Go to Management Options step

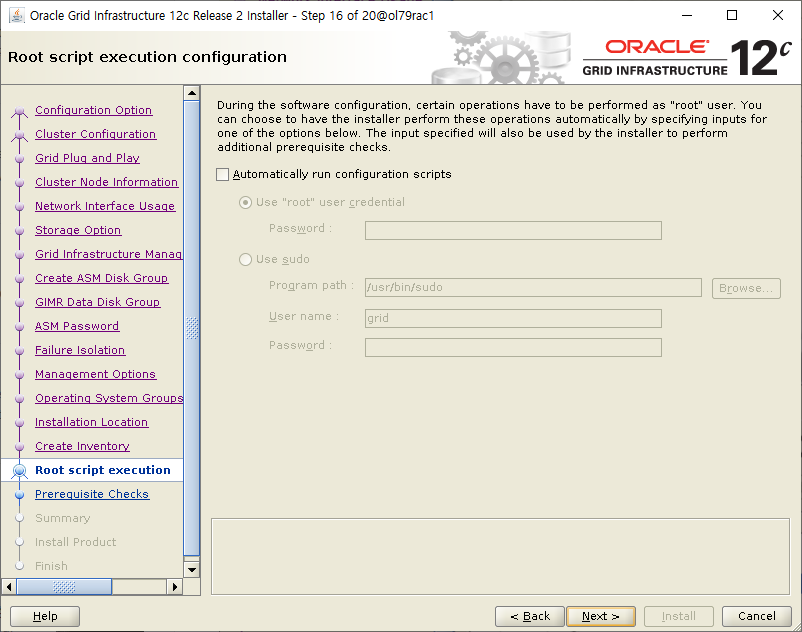(96, 374)
